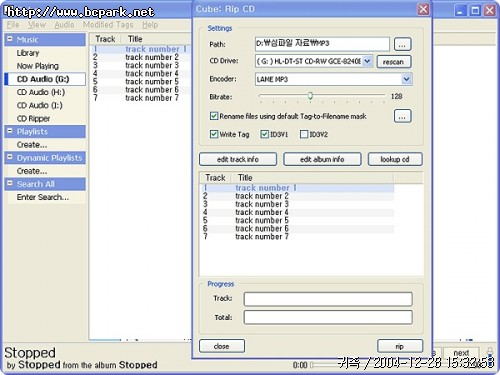Browse for path with the ellipsis button
Viewport: 500px width, 375px height.
pos(402,44)
